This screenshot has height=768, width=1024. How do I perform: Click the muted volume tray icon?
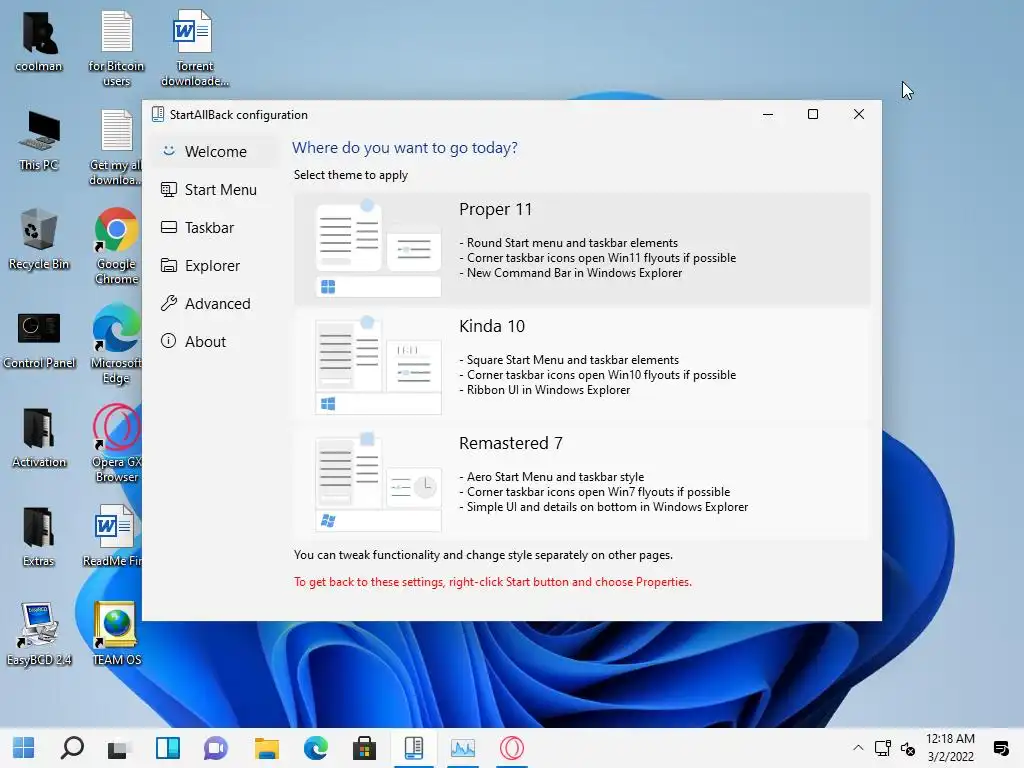[x=908, y=748]
